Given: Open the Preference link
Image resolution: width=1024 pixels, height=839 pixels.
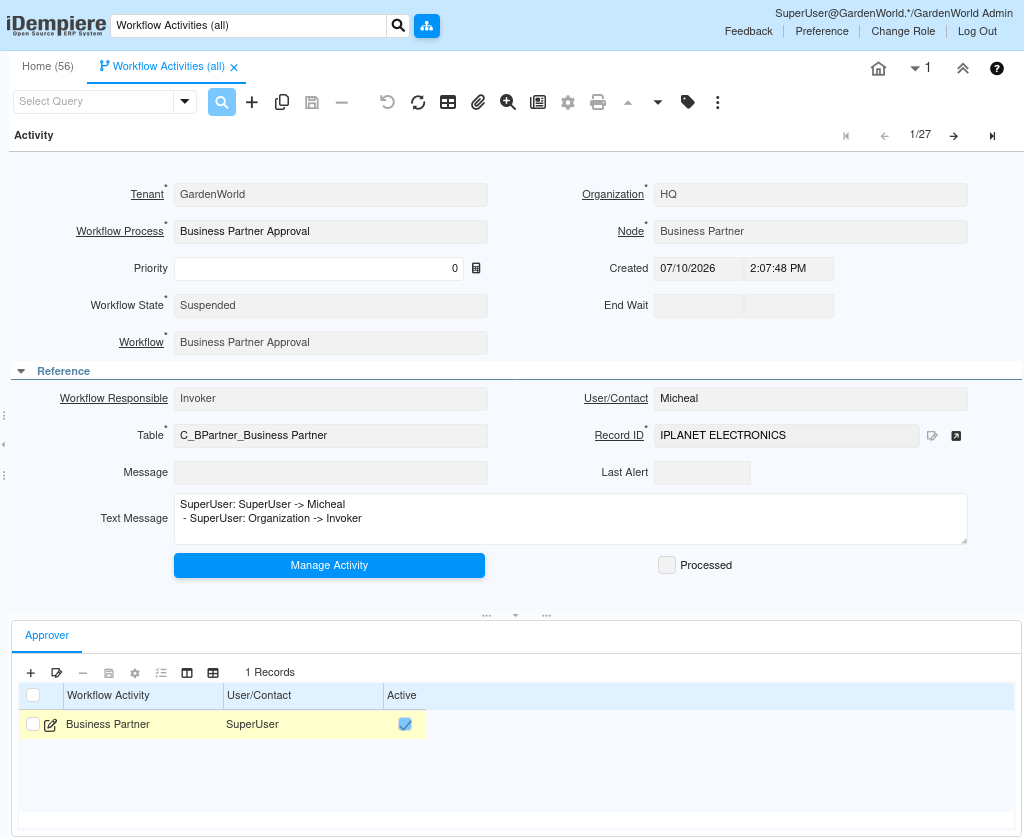Looking at the screenshot, I should (822, 31).
